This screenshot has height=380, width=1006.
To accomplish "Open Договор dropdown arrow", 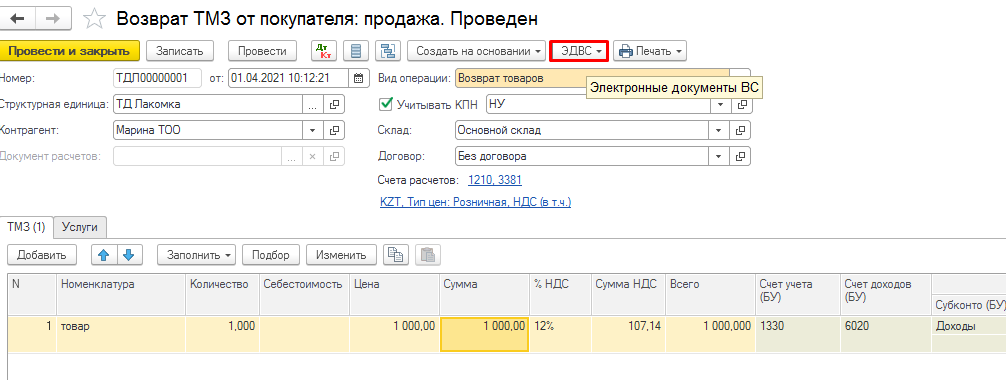I will pyautogui.click(x=720, y=156).
